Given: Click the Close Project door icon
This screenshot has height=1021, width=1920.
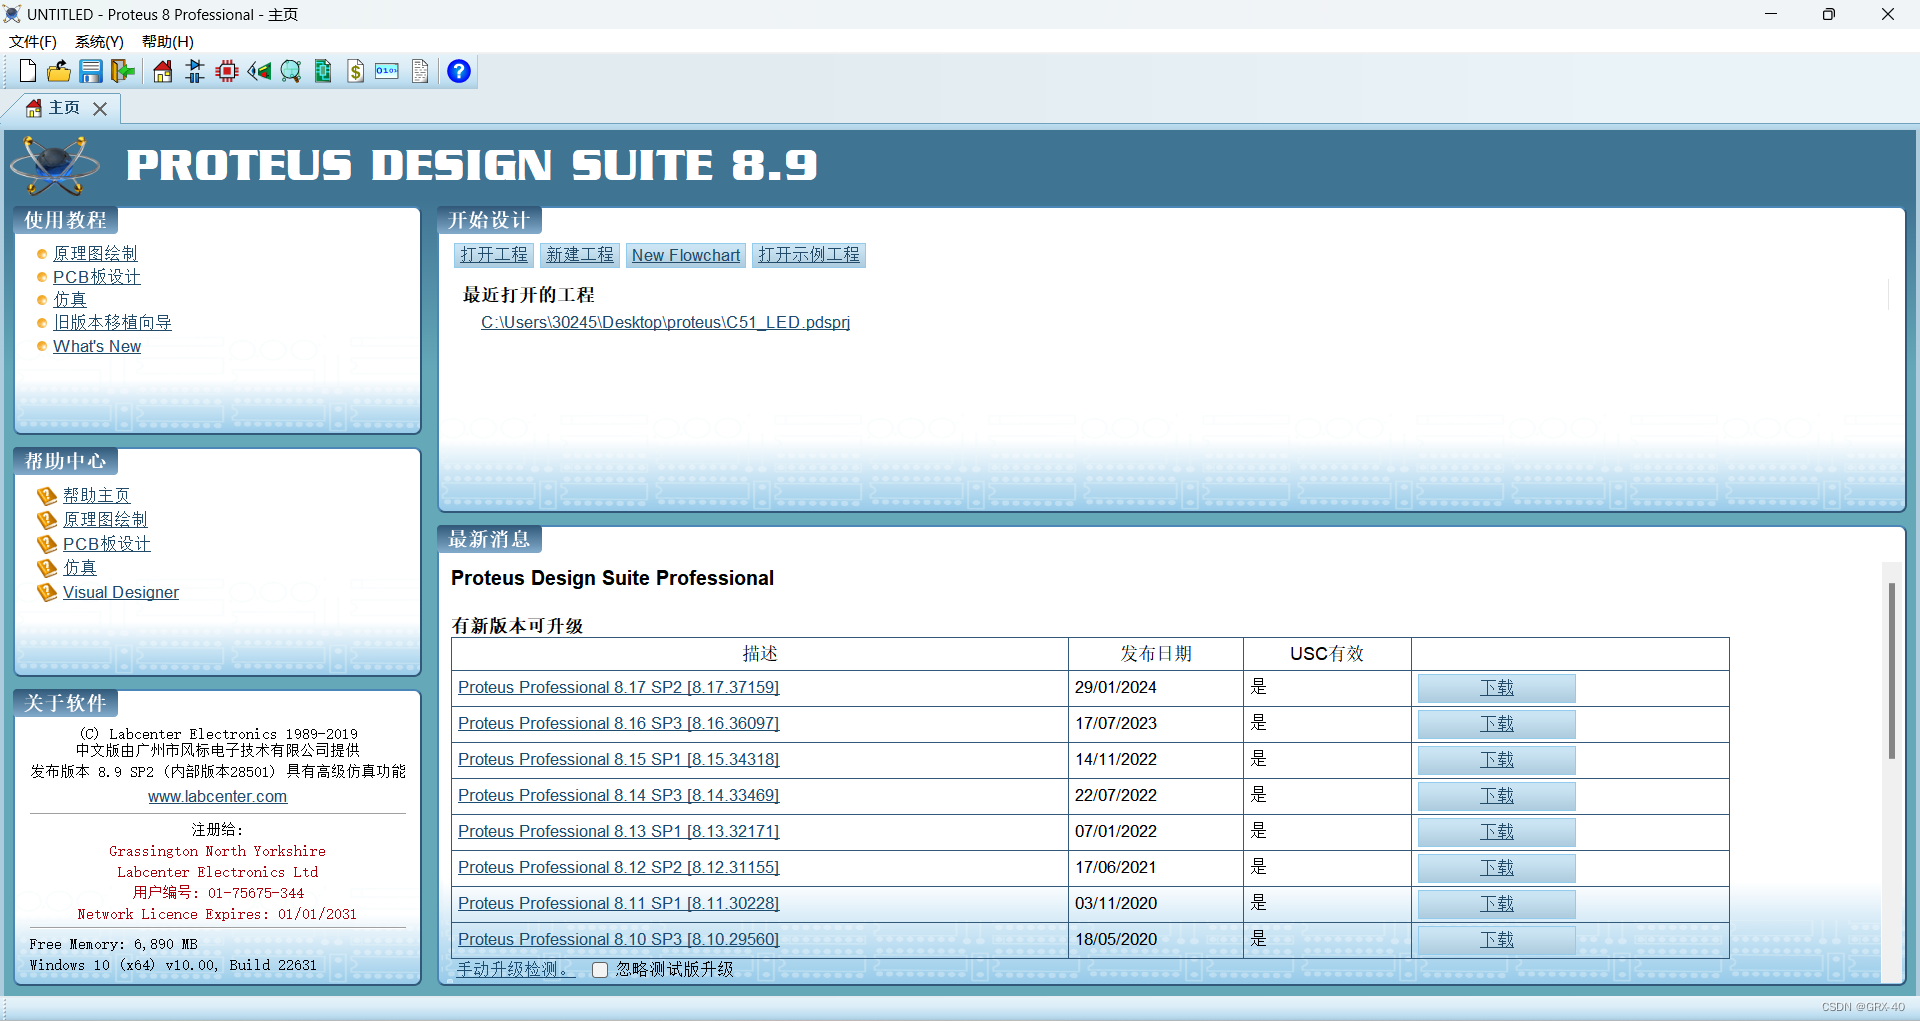Looking at the screenshot, I should (123, 71).
